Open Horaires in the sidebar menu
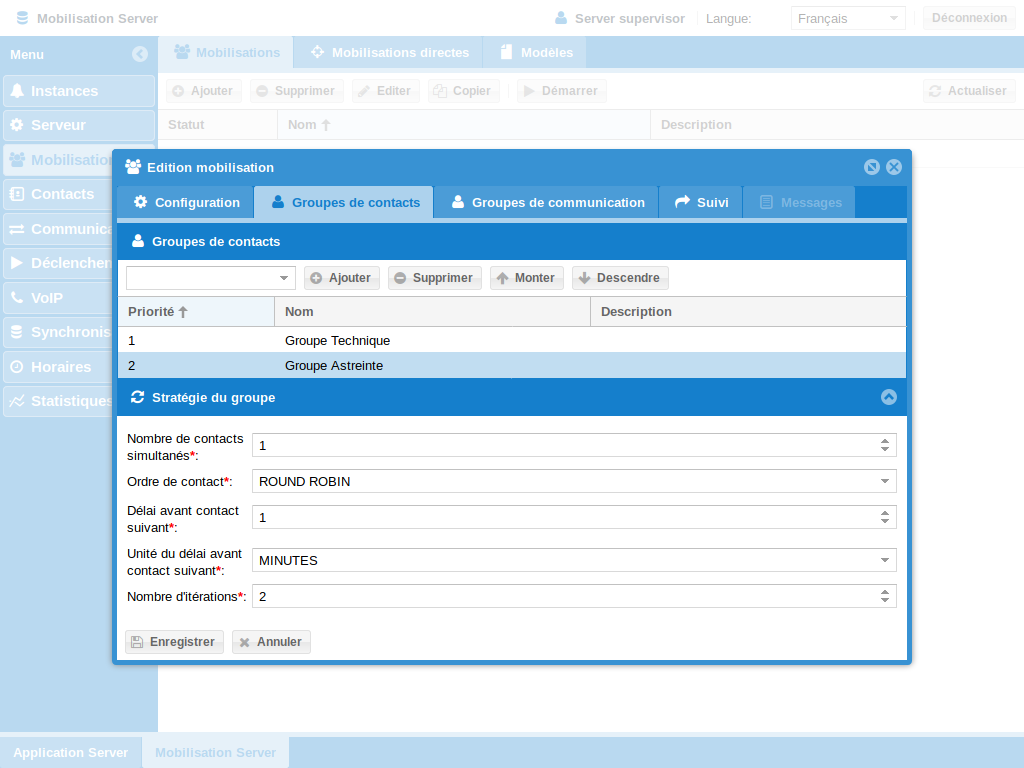 (58, 367)
